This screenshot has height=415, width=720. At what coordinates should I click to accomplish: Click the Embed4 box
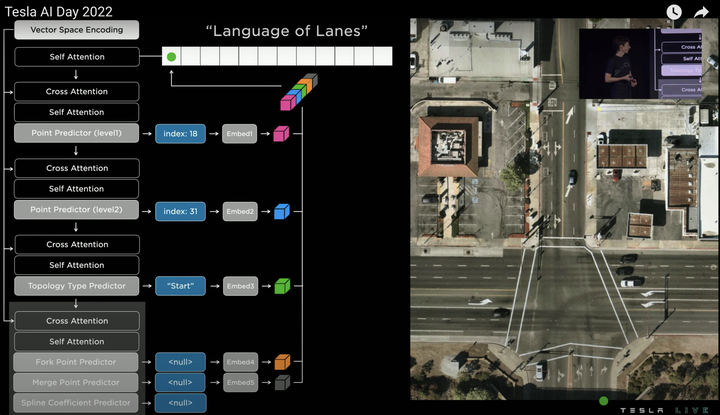pyautogui.click(x=241, y=362)
